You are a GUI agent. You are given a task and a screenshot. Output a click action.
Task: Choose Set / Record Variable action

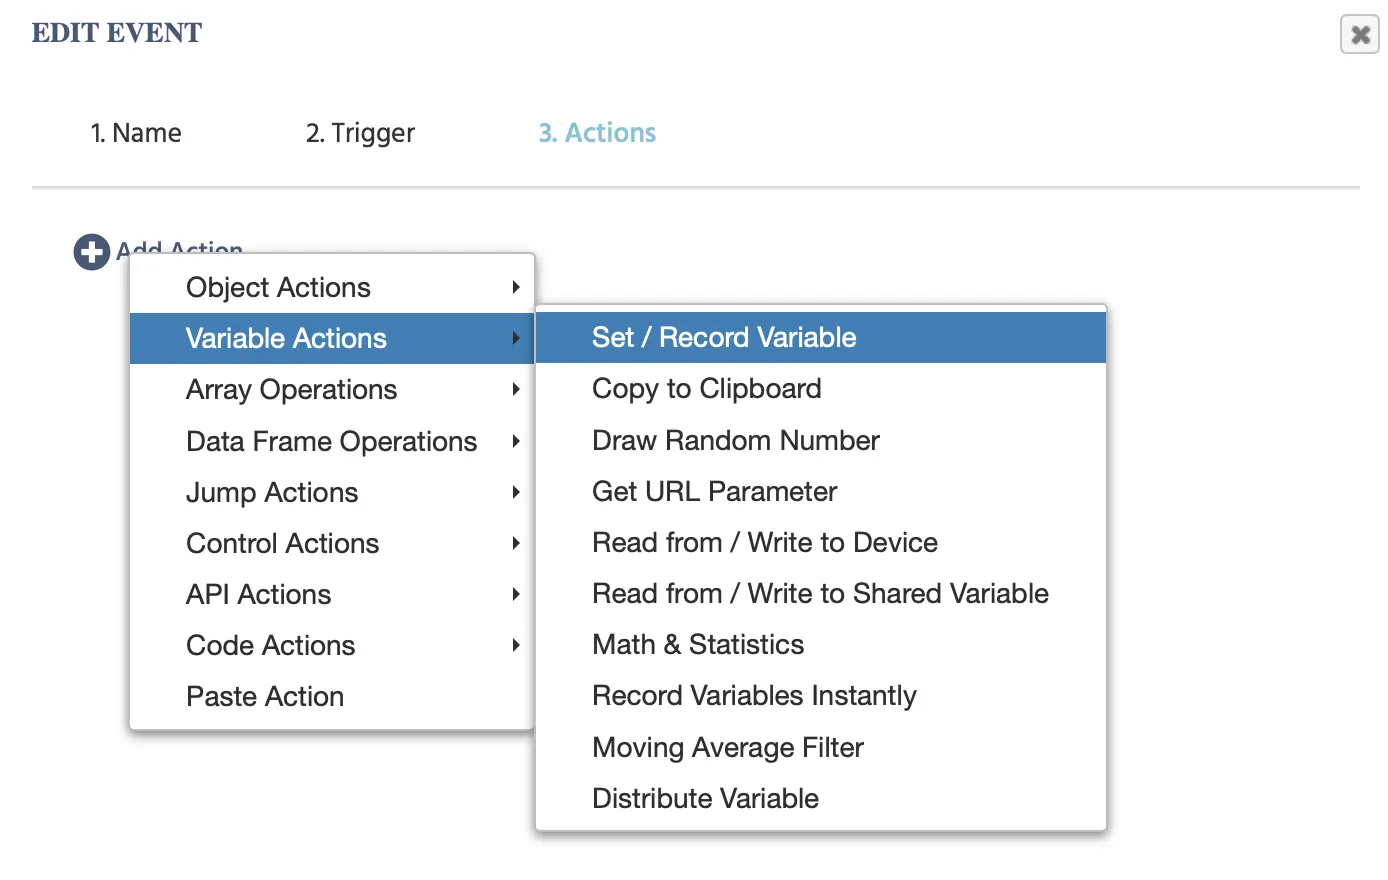point(724,338)
